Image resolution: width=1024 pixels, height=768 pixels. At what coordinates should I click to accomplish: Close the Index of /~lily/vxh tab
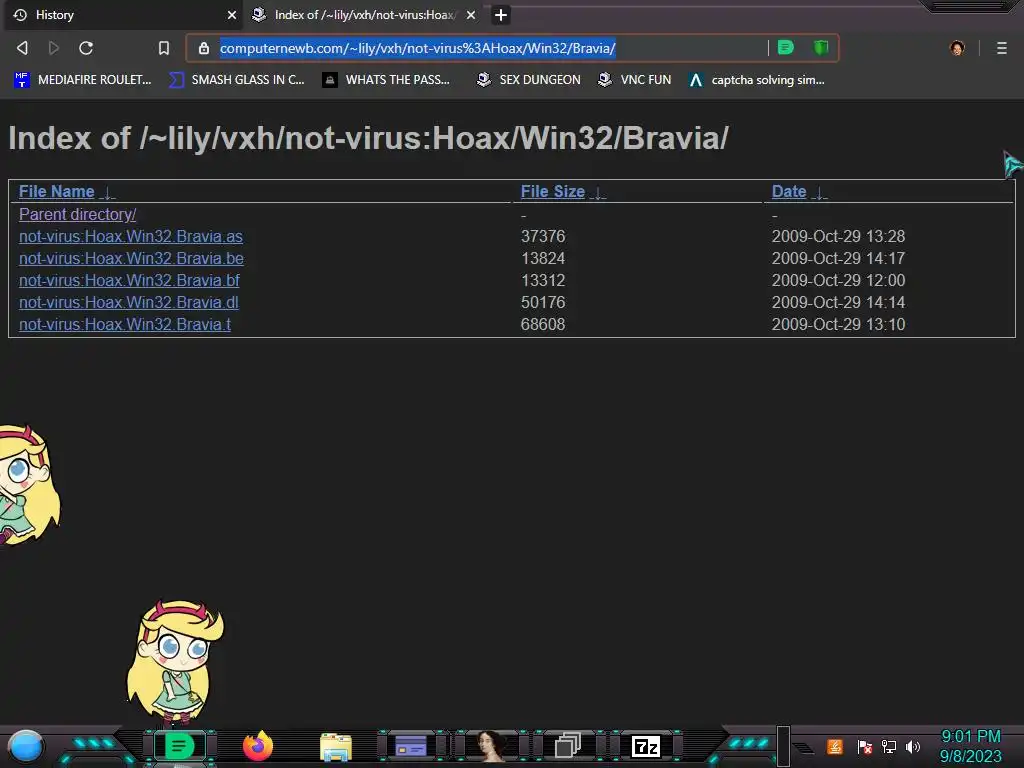471,15
